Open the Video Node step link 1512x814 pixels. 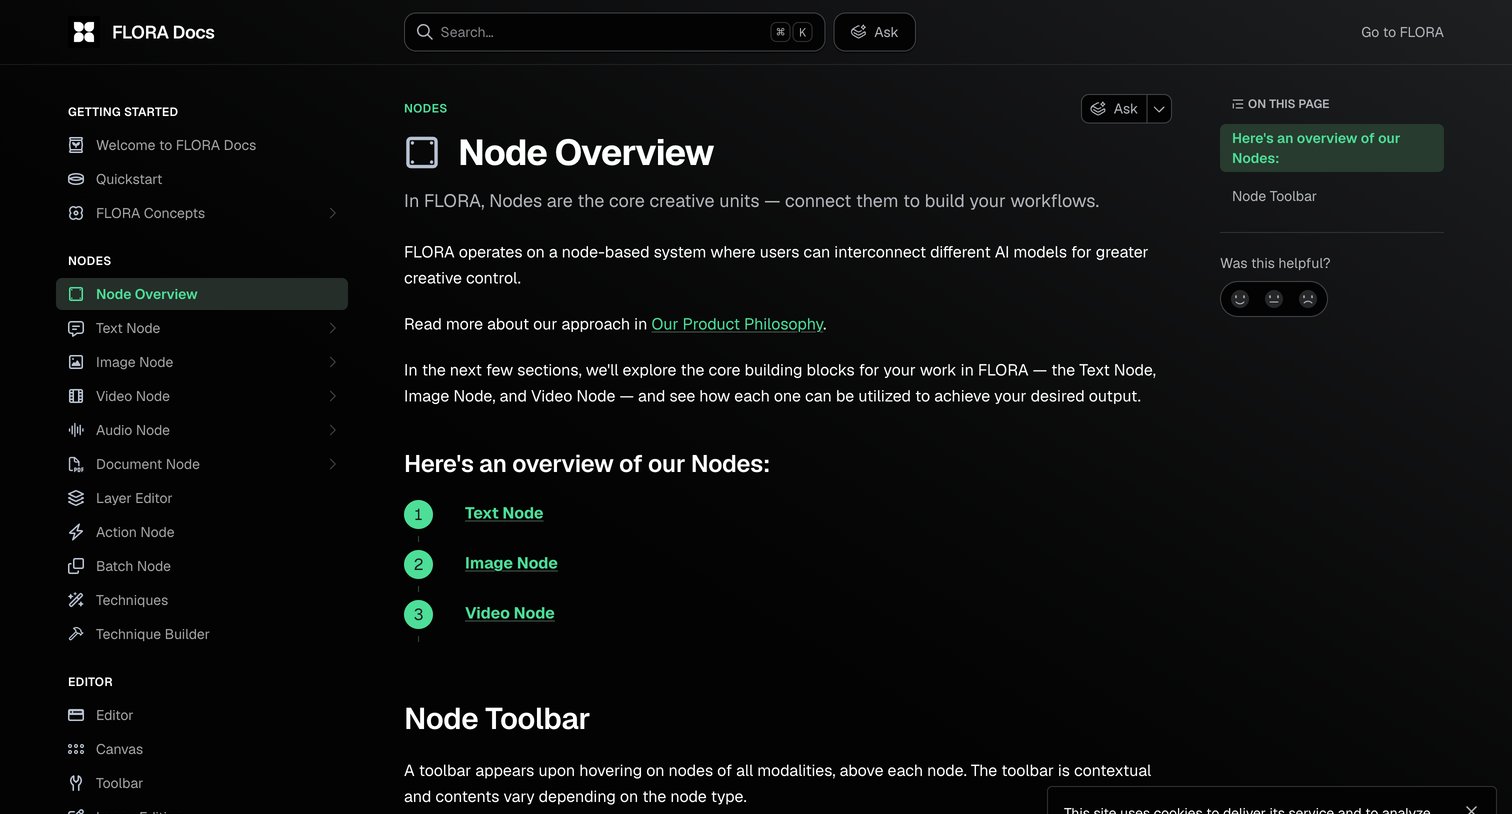(509, 613)
